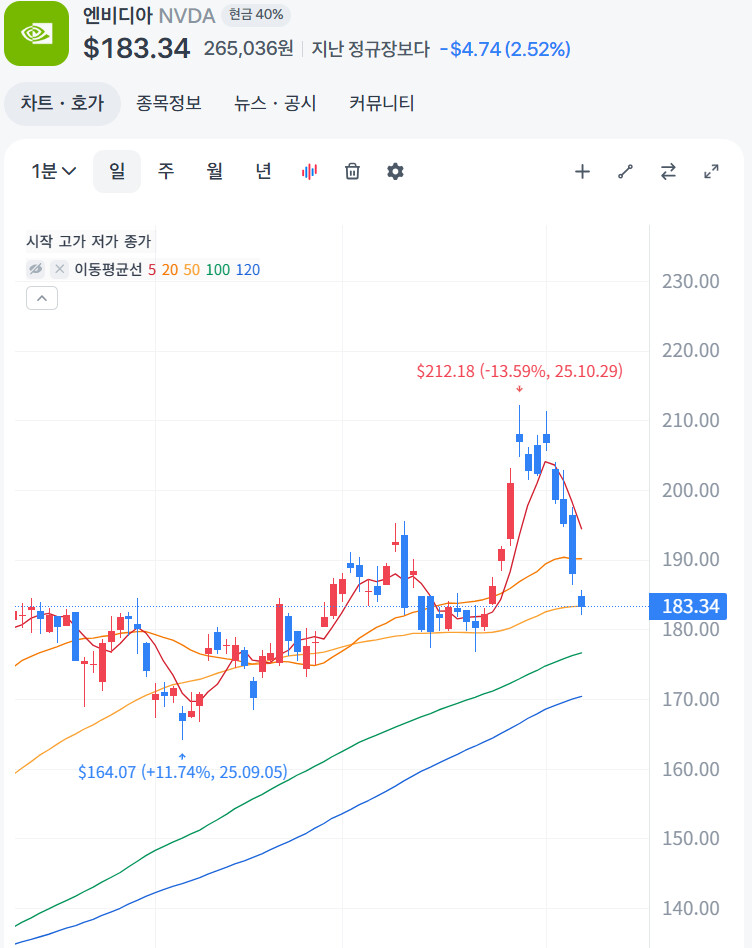Click the 이동평균선 indicator label
Screen dimensions: 752x948
(108, 270)
